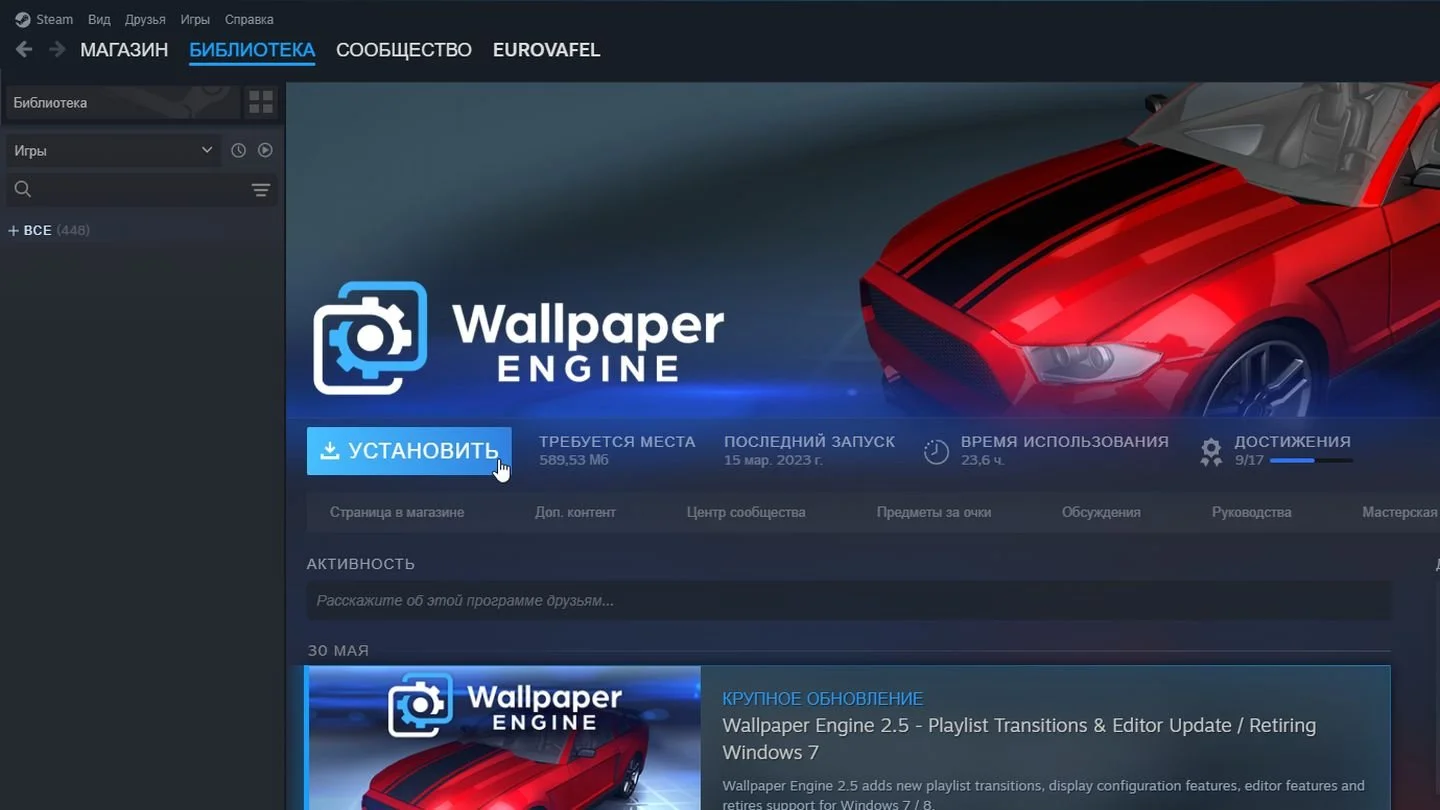
Task: Open Страница в магазине link
Action: click(397, 512)
